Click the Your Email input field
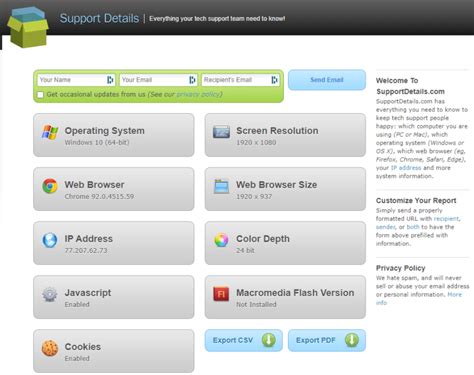474x375 pixels. click(x=158, y=80)
